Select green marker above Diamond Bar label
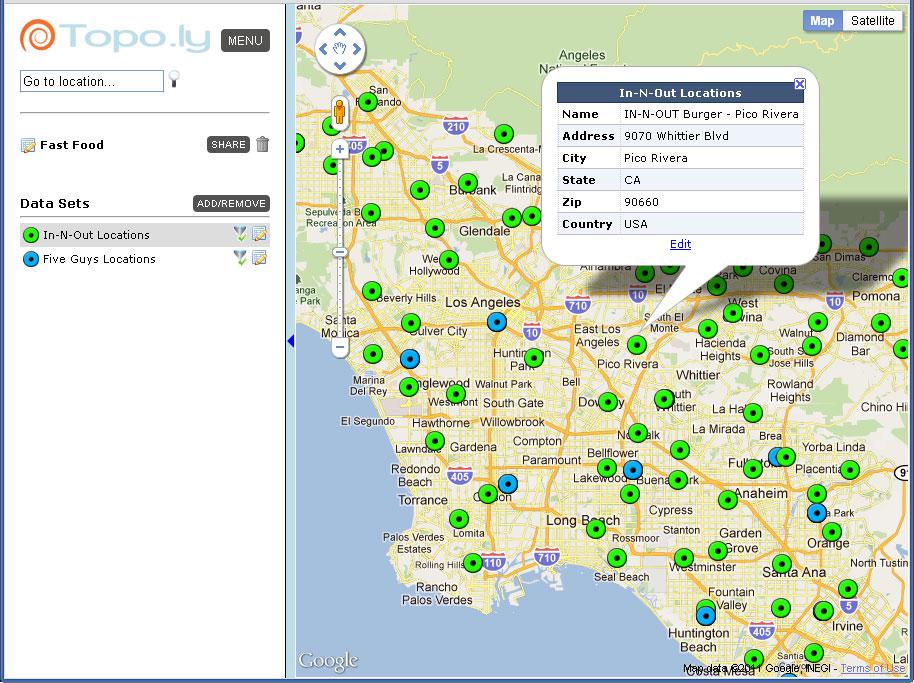Viewport: 914px width, 683px height. pos(881,322)
